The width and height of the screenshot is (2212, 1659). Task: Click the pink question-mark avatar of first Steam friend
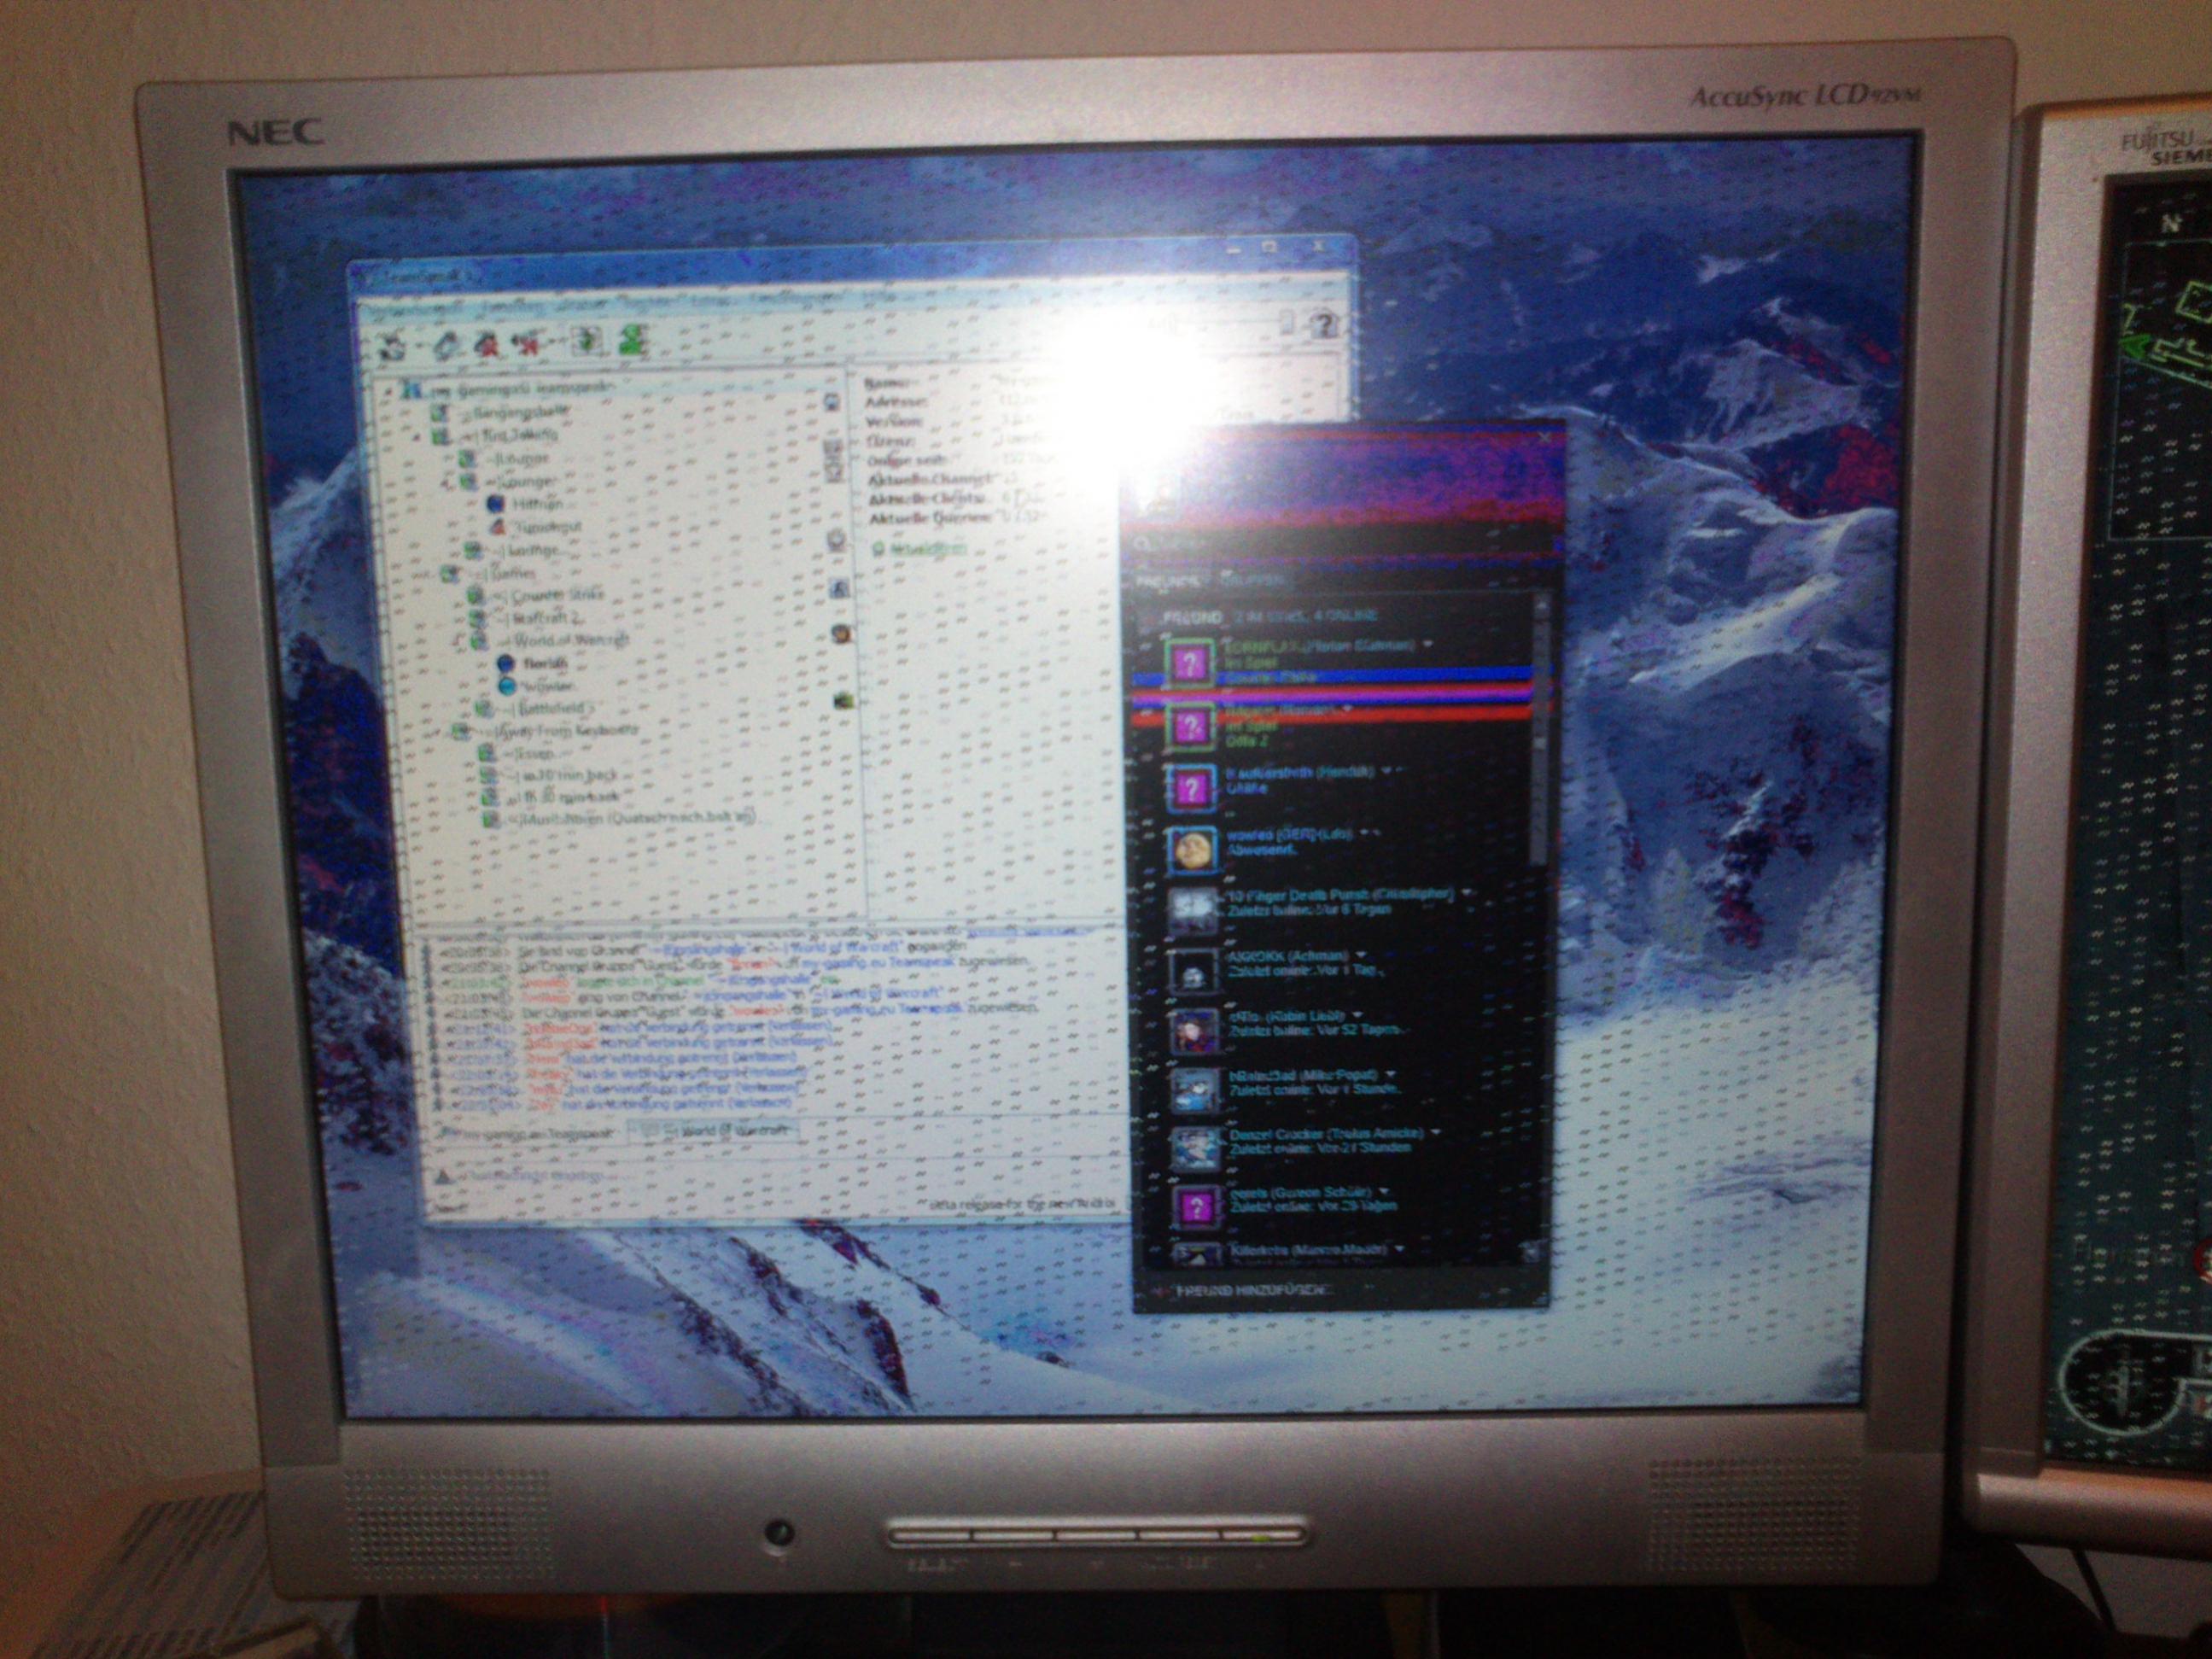[x=1190, y=663]
